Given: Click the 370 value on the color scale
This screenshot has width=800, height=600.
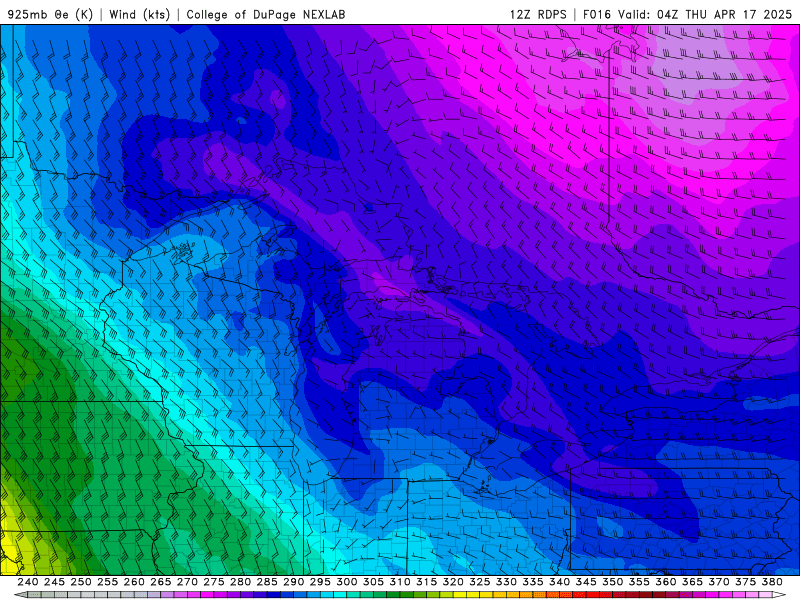Looking at the screenshot, I should tap(718, 582).
